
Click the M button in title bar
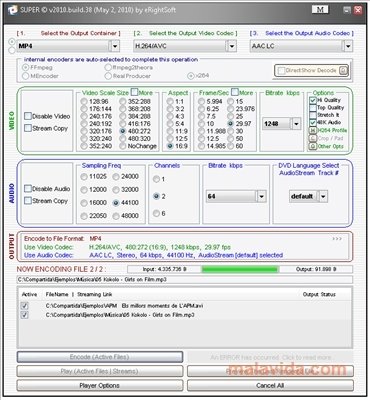tap(320, 10)
